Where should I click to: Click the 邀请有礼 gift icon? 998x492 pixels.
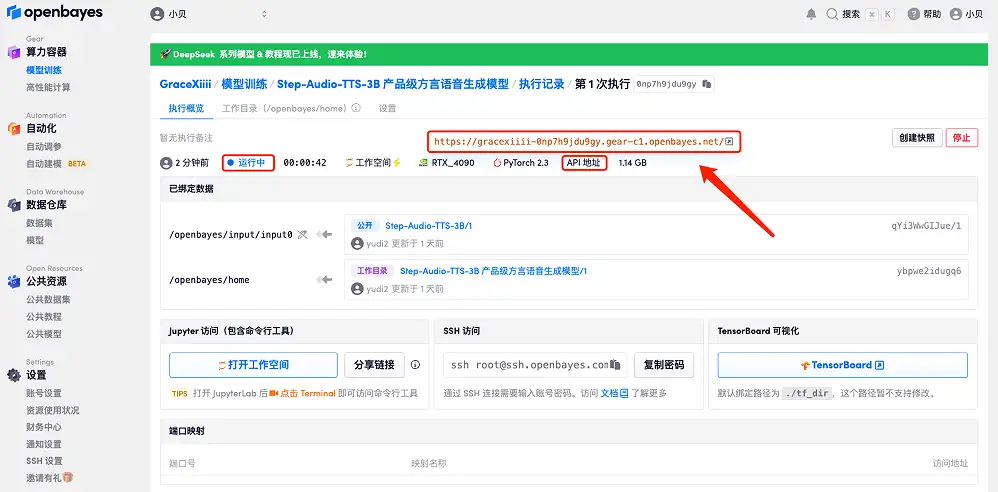pos(68,477)
